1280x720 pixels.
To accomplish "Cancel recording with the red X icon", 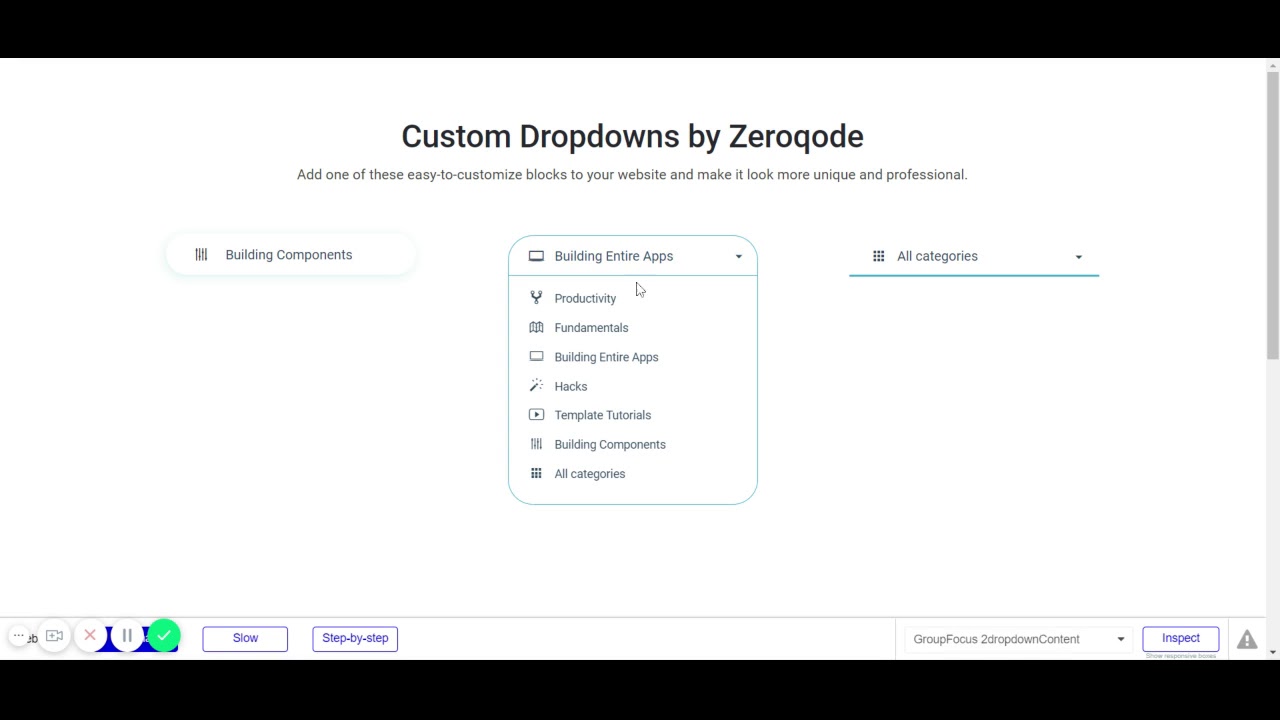I will click(x=90, y=636).
